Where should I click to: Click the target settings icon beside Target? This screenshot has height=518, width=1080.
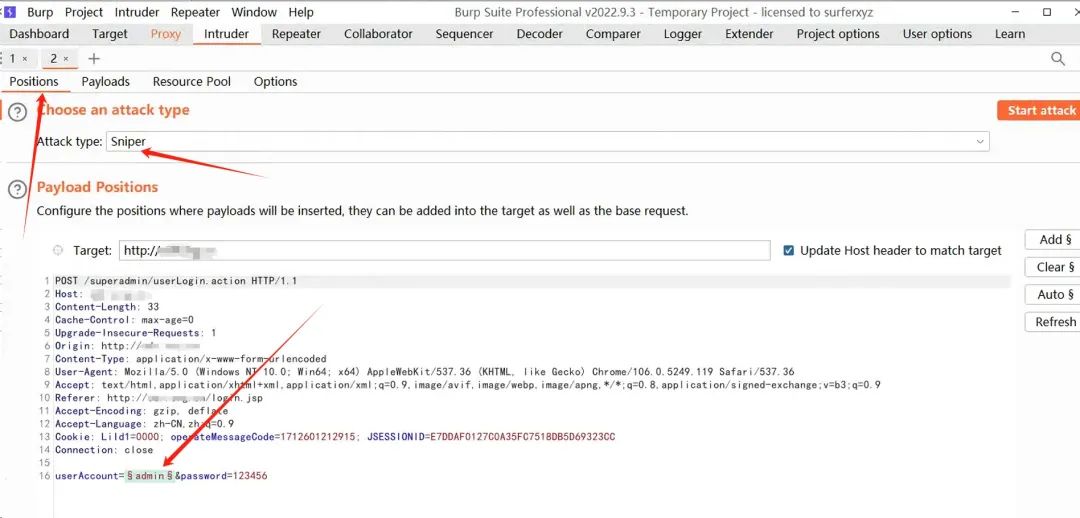coord(58,251)
